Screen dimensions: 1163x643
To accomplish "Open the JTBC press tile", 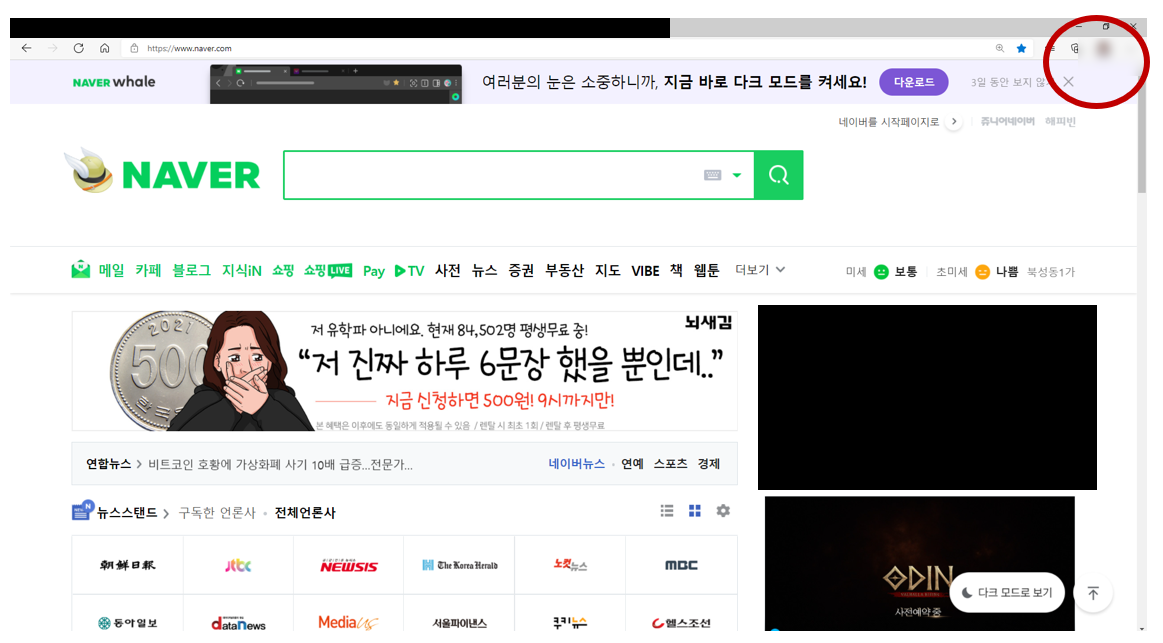I will click(x=238, y=565).
